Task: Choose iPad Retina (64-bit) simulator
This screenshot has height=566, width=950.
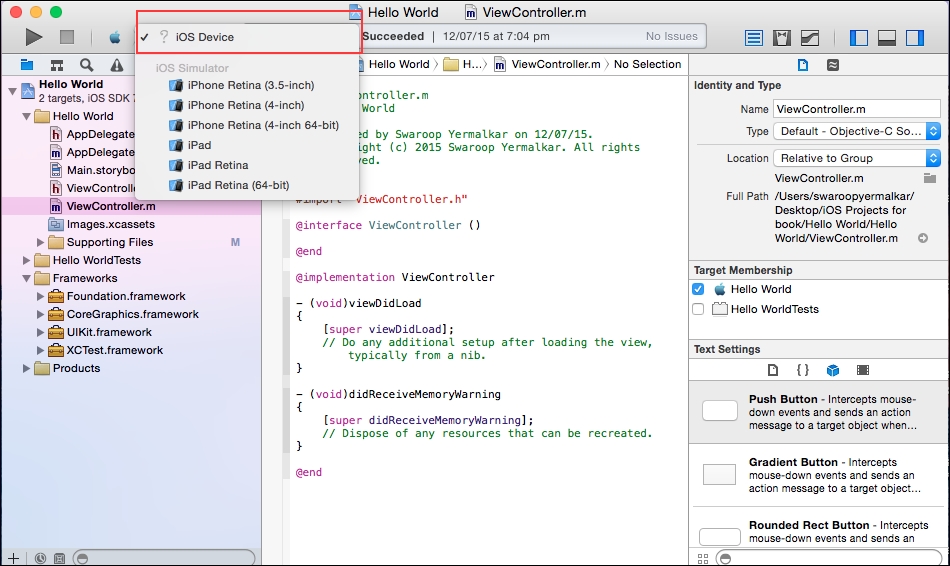Action: click(247, 185)
